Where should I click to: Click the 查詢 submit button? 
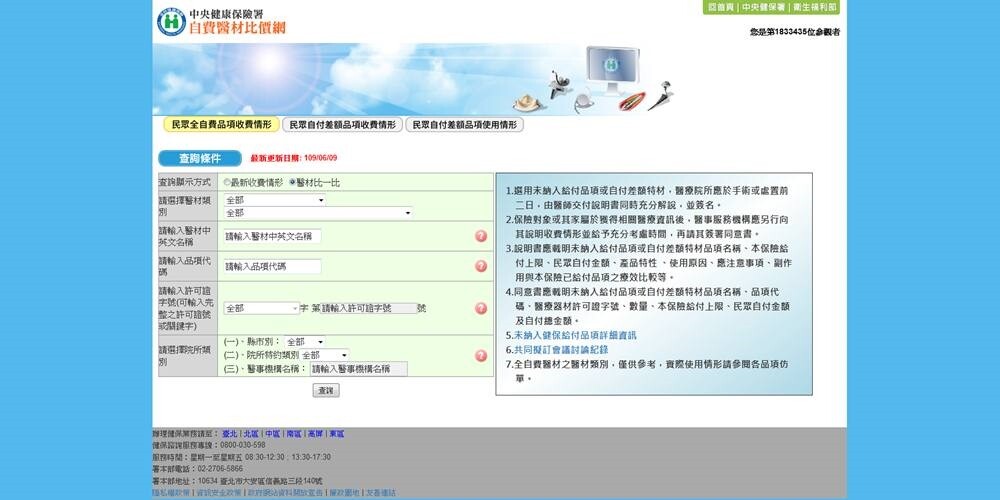pyautogui.click(x=326, y=390)
